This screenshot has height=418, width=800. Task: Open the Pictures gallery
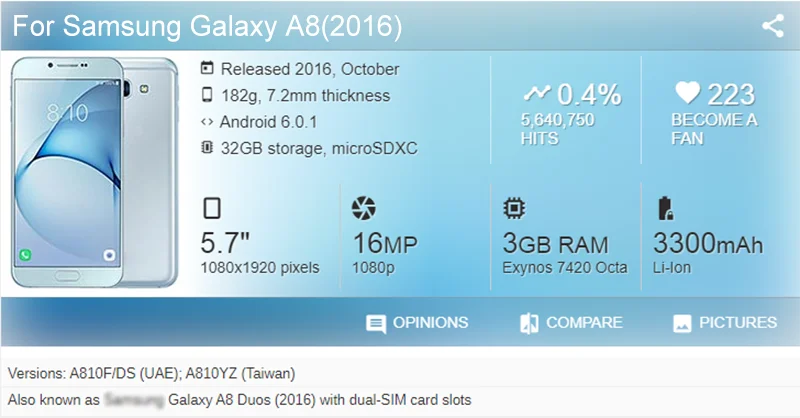click(725, 323)
